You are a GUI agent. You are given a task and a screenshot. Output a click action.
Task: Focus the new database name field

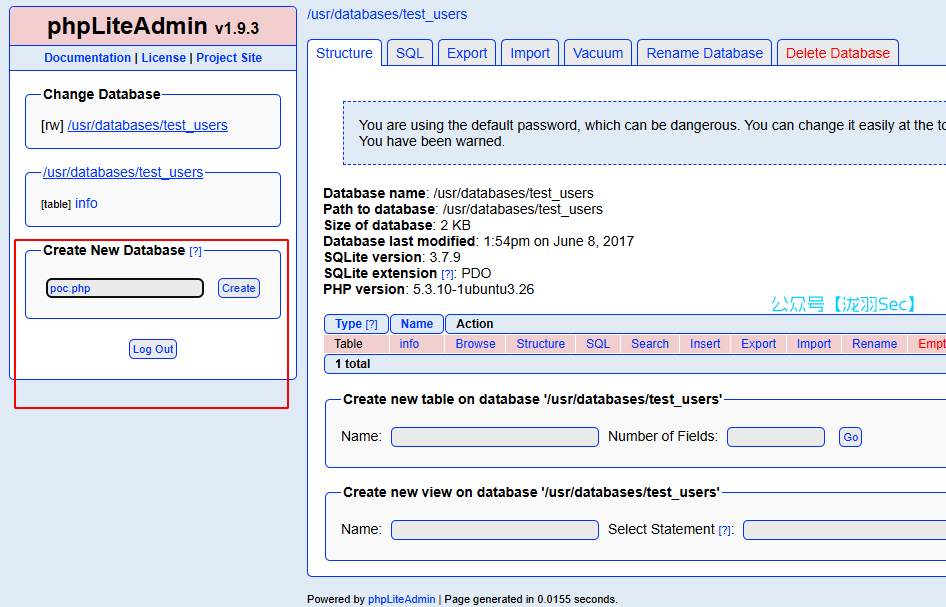point(125,288)
